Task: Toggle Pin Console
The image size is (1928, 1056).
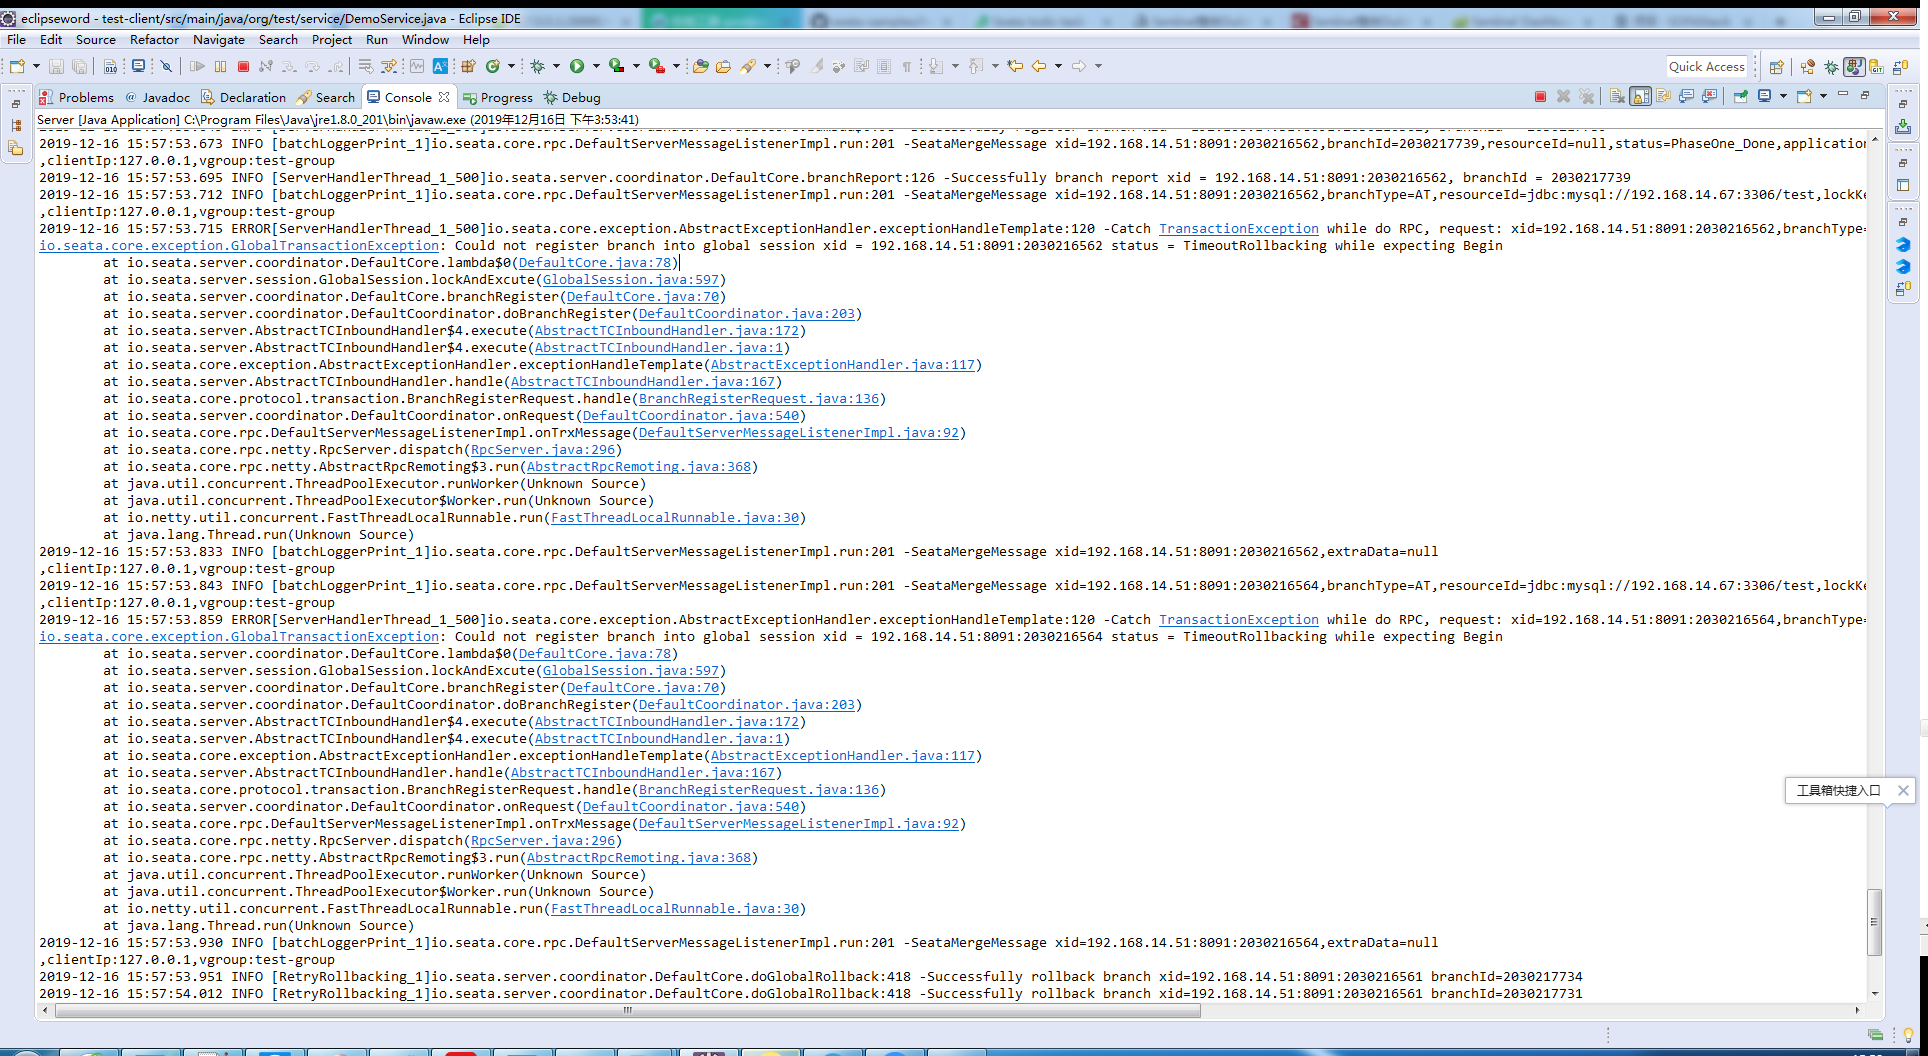Action: click(x=1741, y=96)
